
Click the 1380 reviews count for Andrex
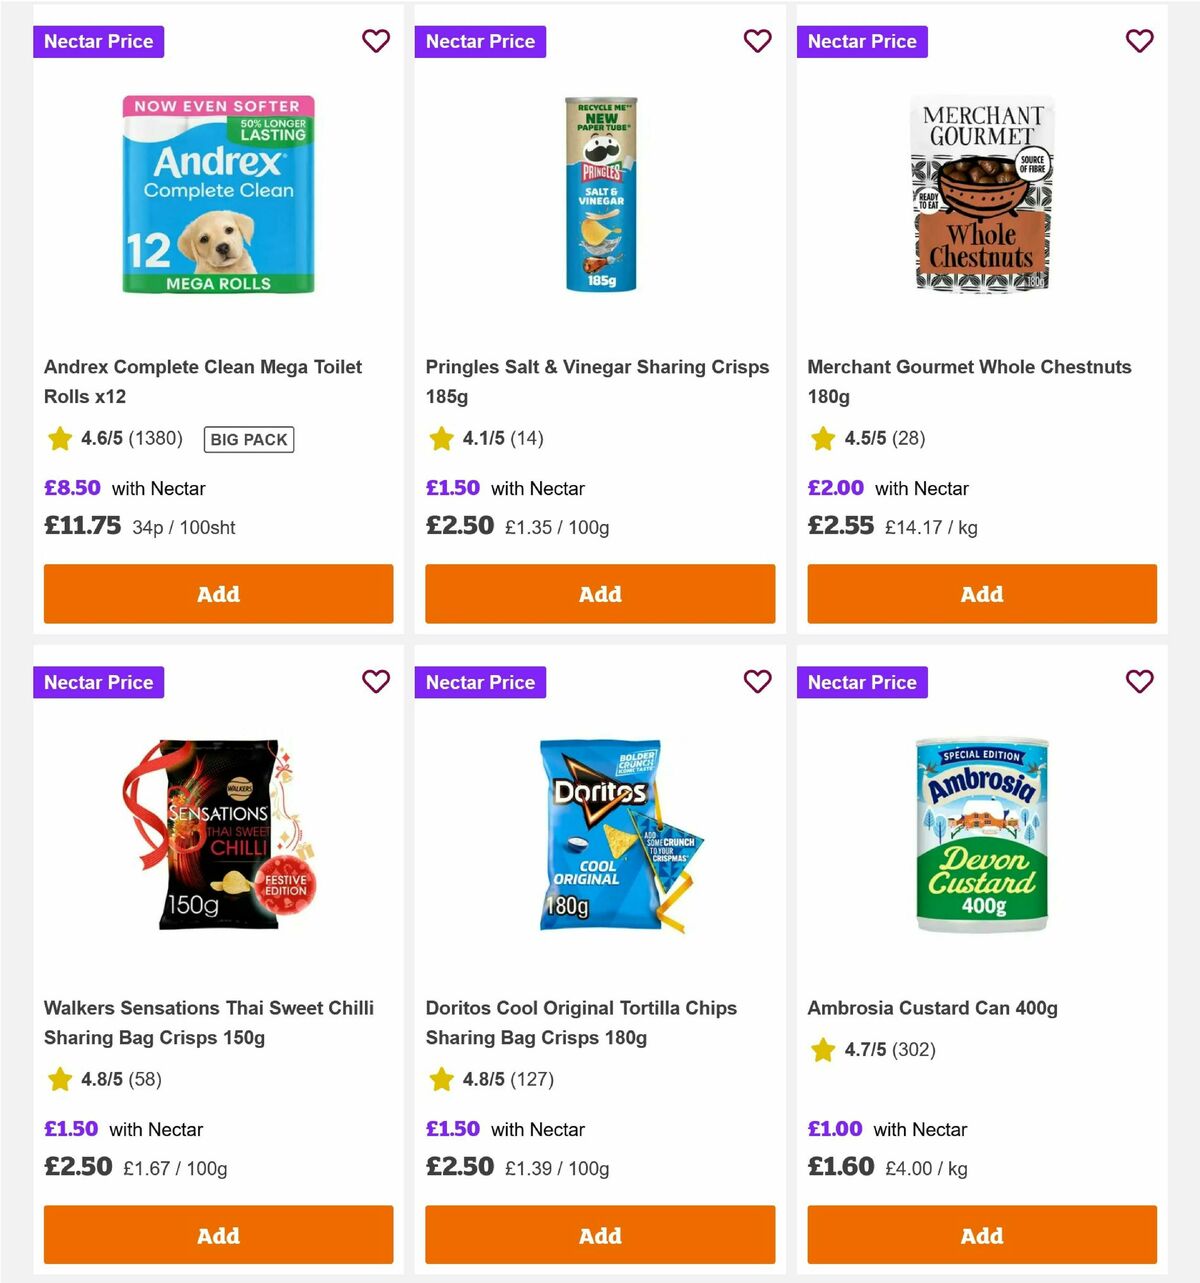click(x=157, y=438)
